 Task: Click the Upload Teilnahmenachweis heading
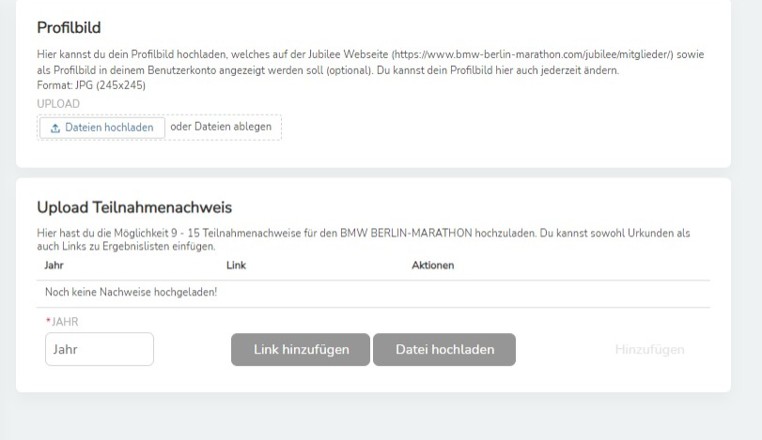click(135, 208)
